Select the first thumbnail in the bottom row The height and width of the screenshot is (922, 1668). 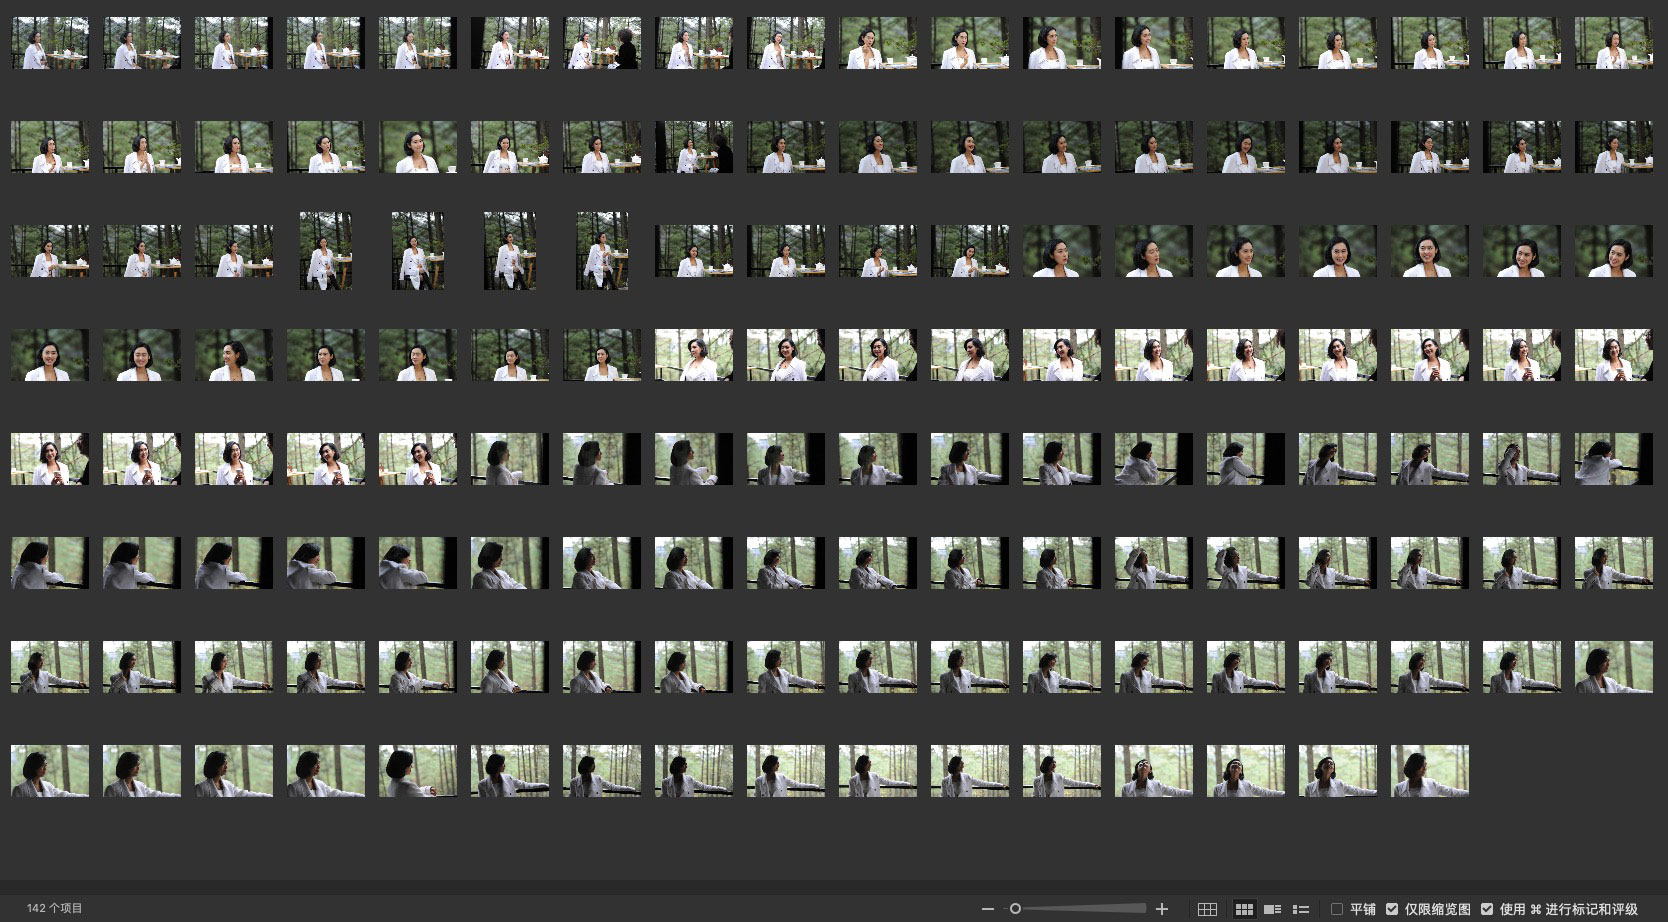point(50,771)
